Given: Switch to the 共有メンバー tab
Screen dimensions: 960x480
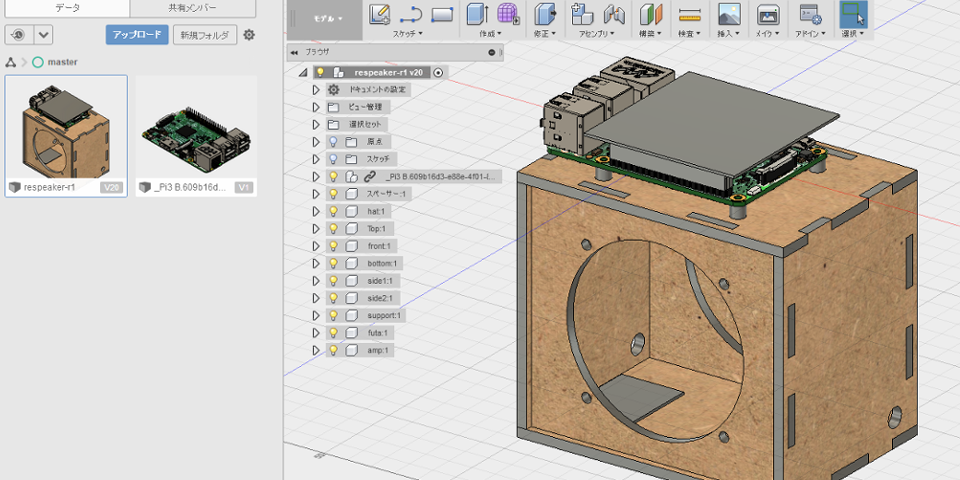Looking at the screenshot, I should pos(193,8).
